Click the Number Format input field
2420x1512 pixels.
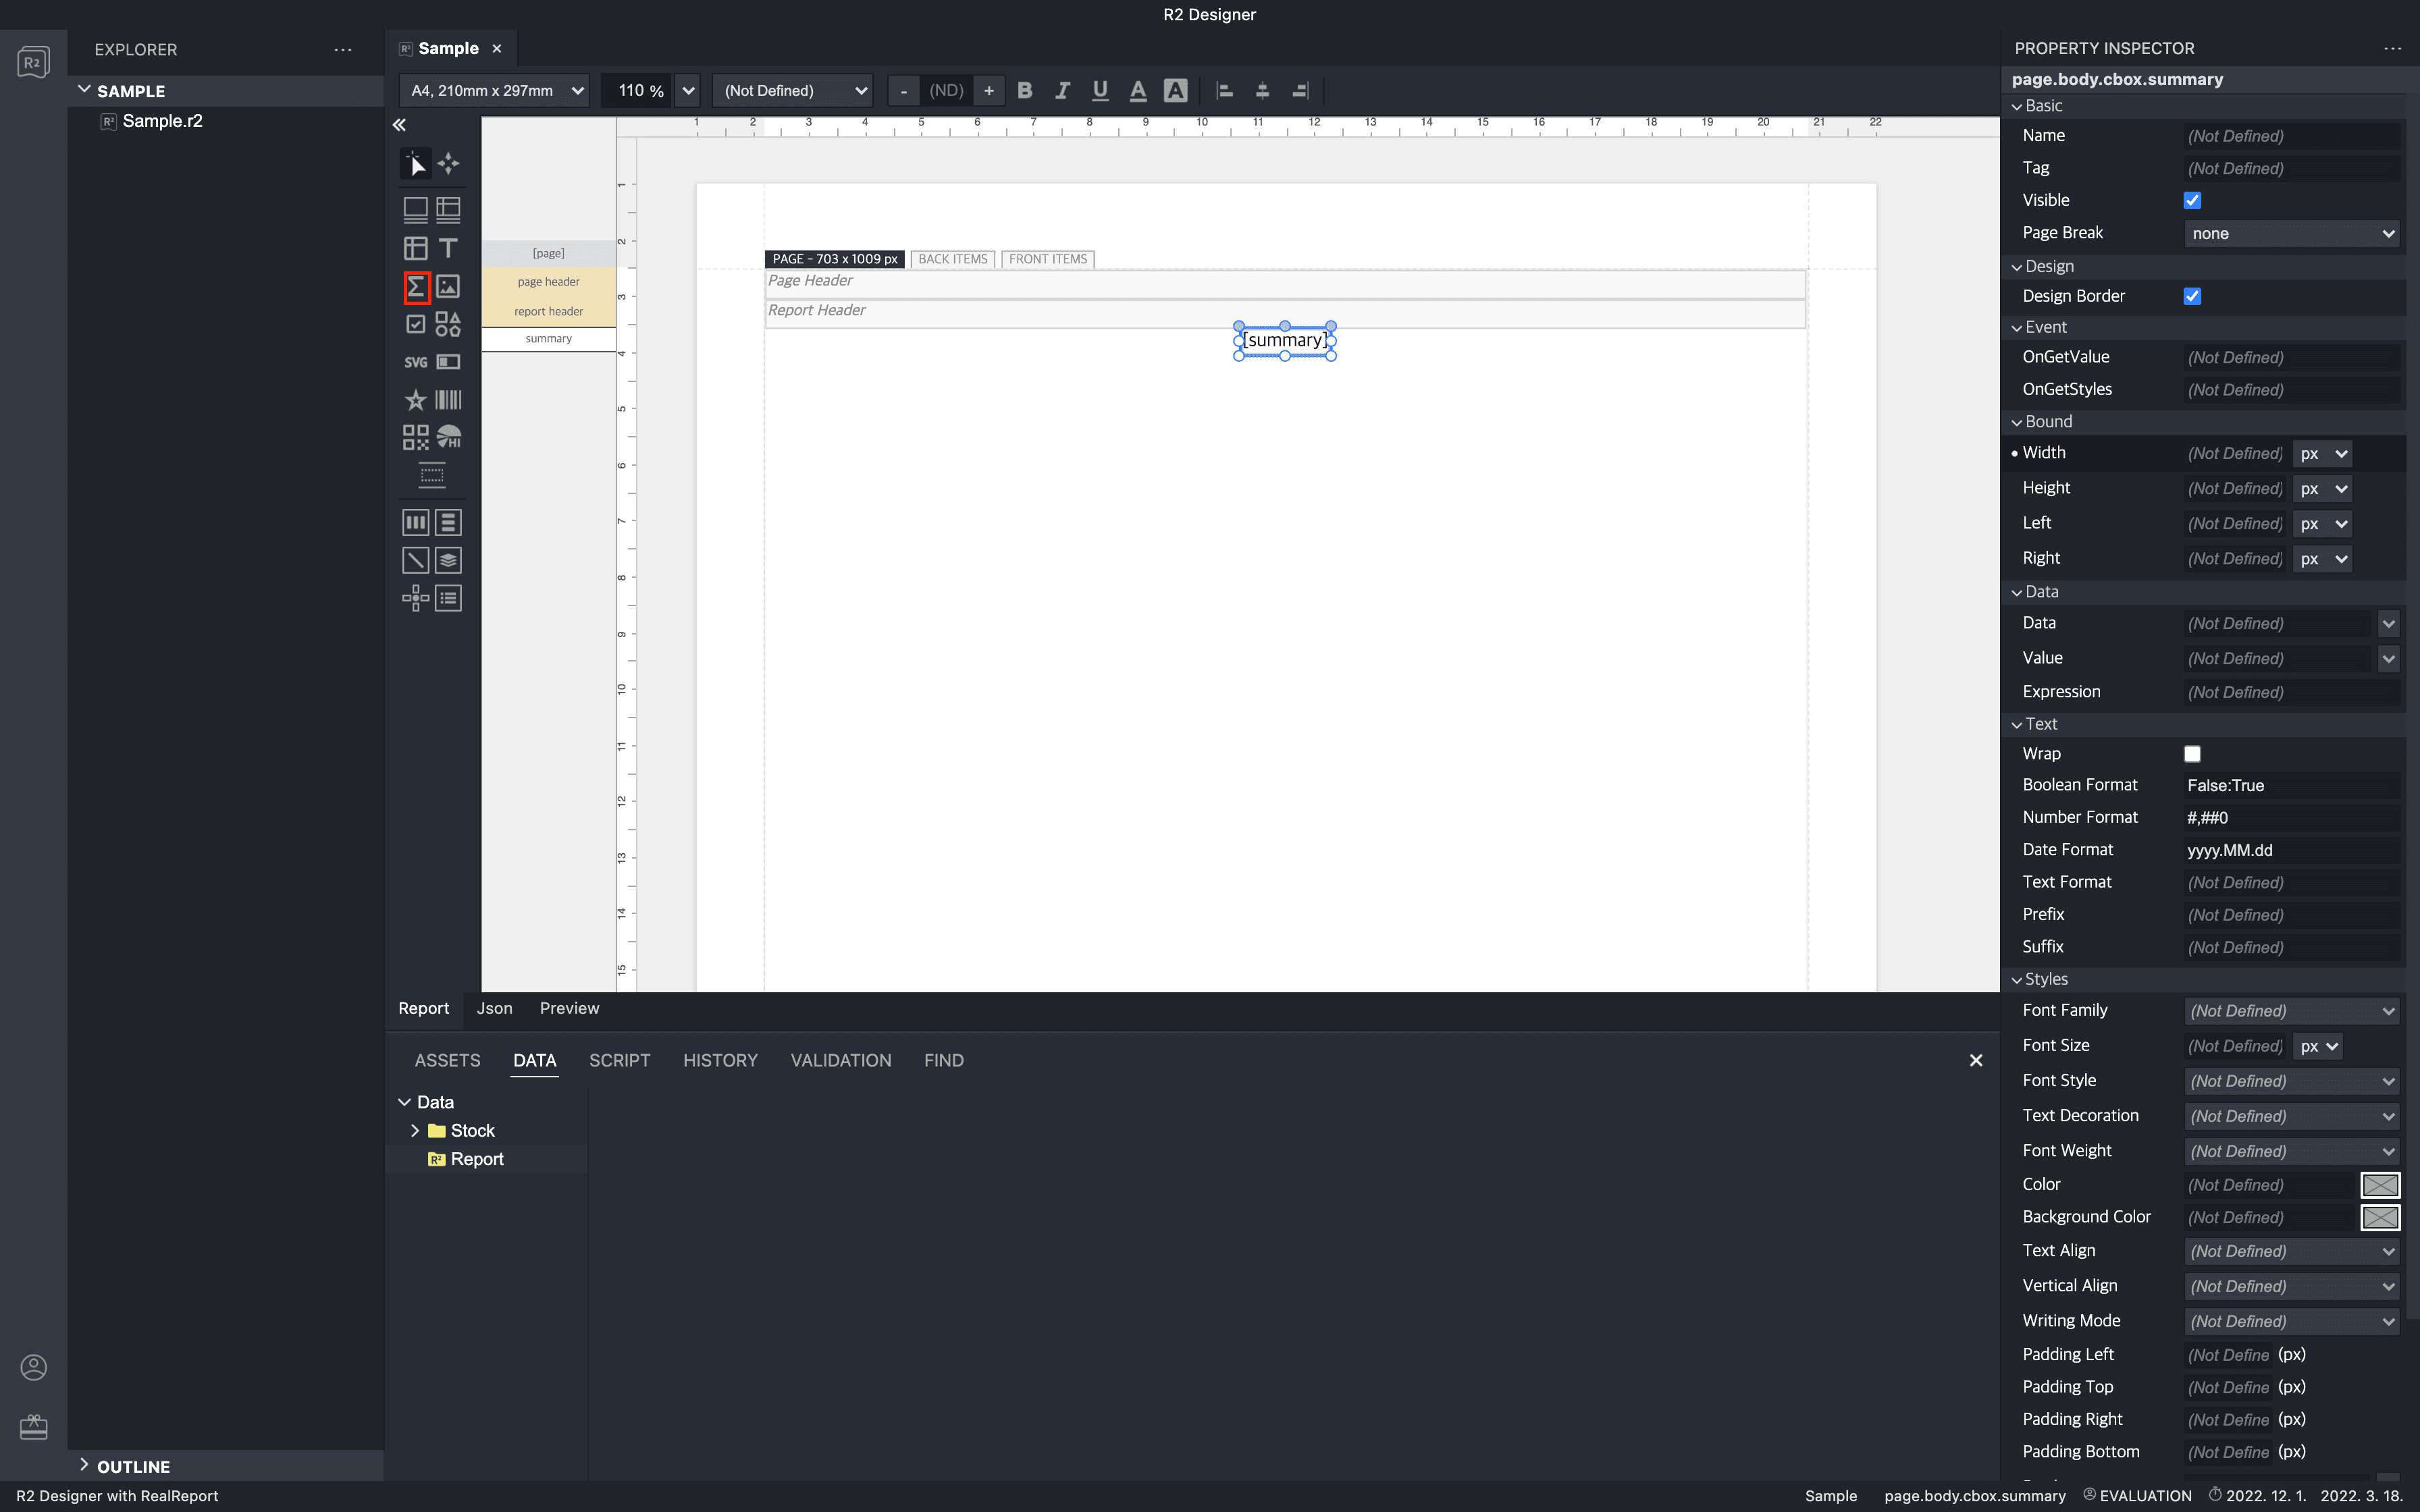pos(2292,818)
